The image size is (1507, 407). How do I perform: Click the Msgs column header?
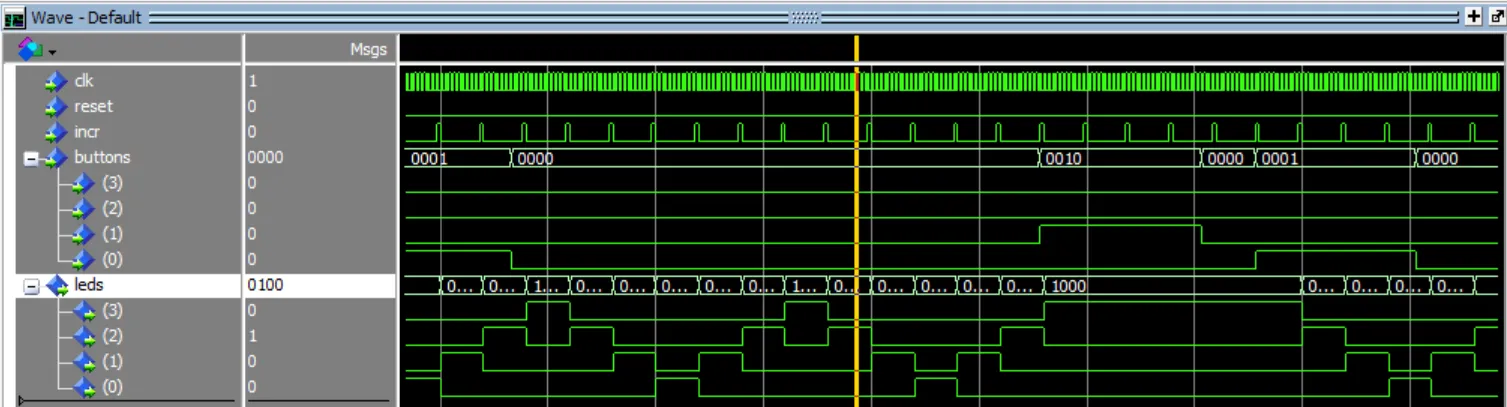click(368, 49)
